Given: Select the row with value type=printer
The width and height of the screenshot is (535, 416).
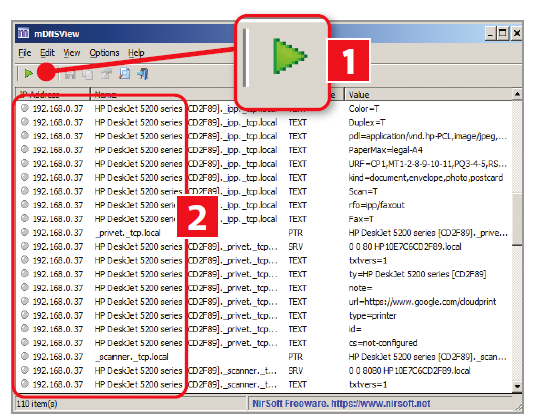Looking at the screenshot, I should point(263,316).
